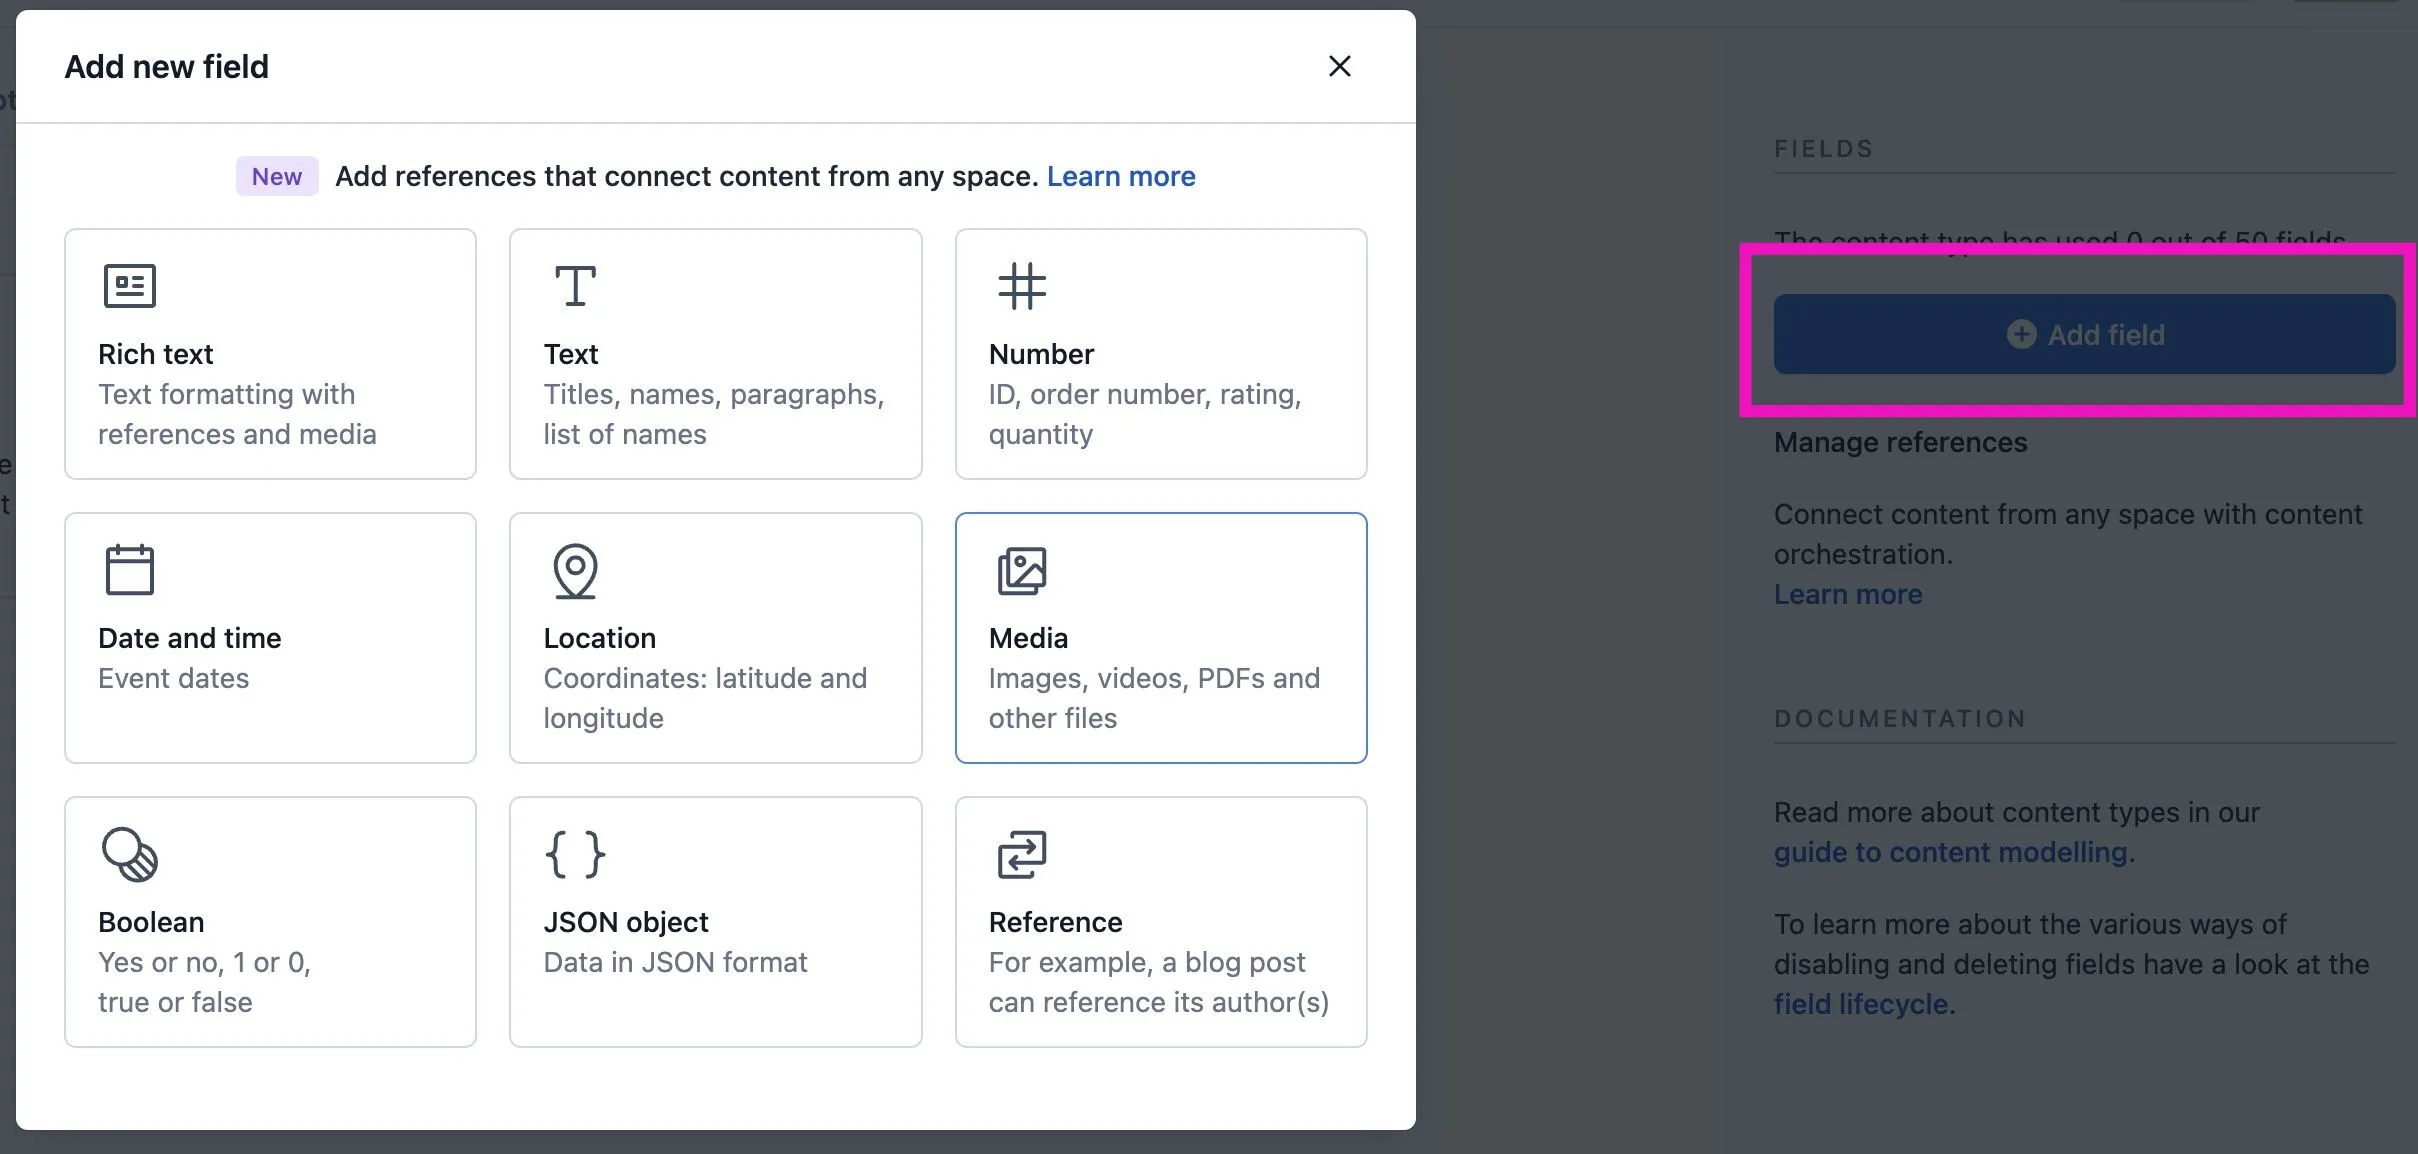The height and width of the screenshot is (1154, 2418).
Task: Select the Location pin icon
Action: coord(576,571)
